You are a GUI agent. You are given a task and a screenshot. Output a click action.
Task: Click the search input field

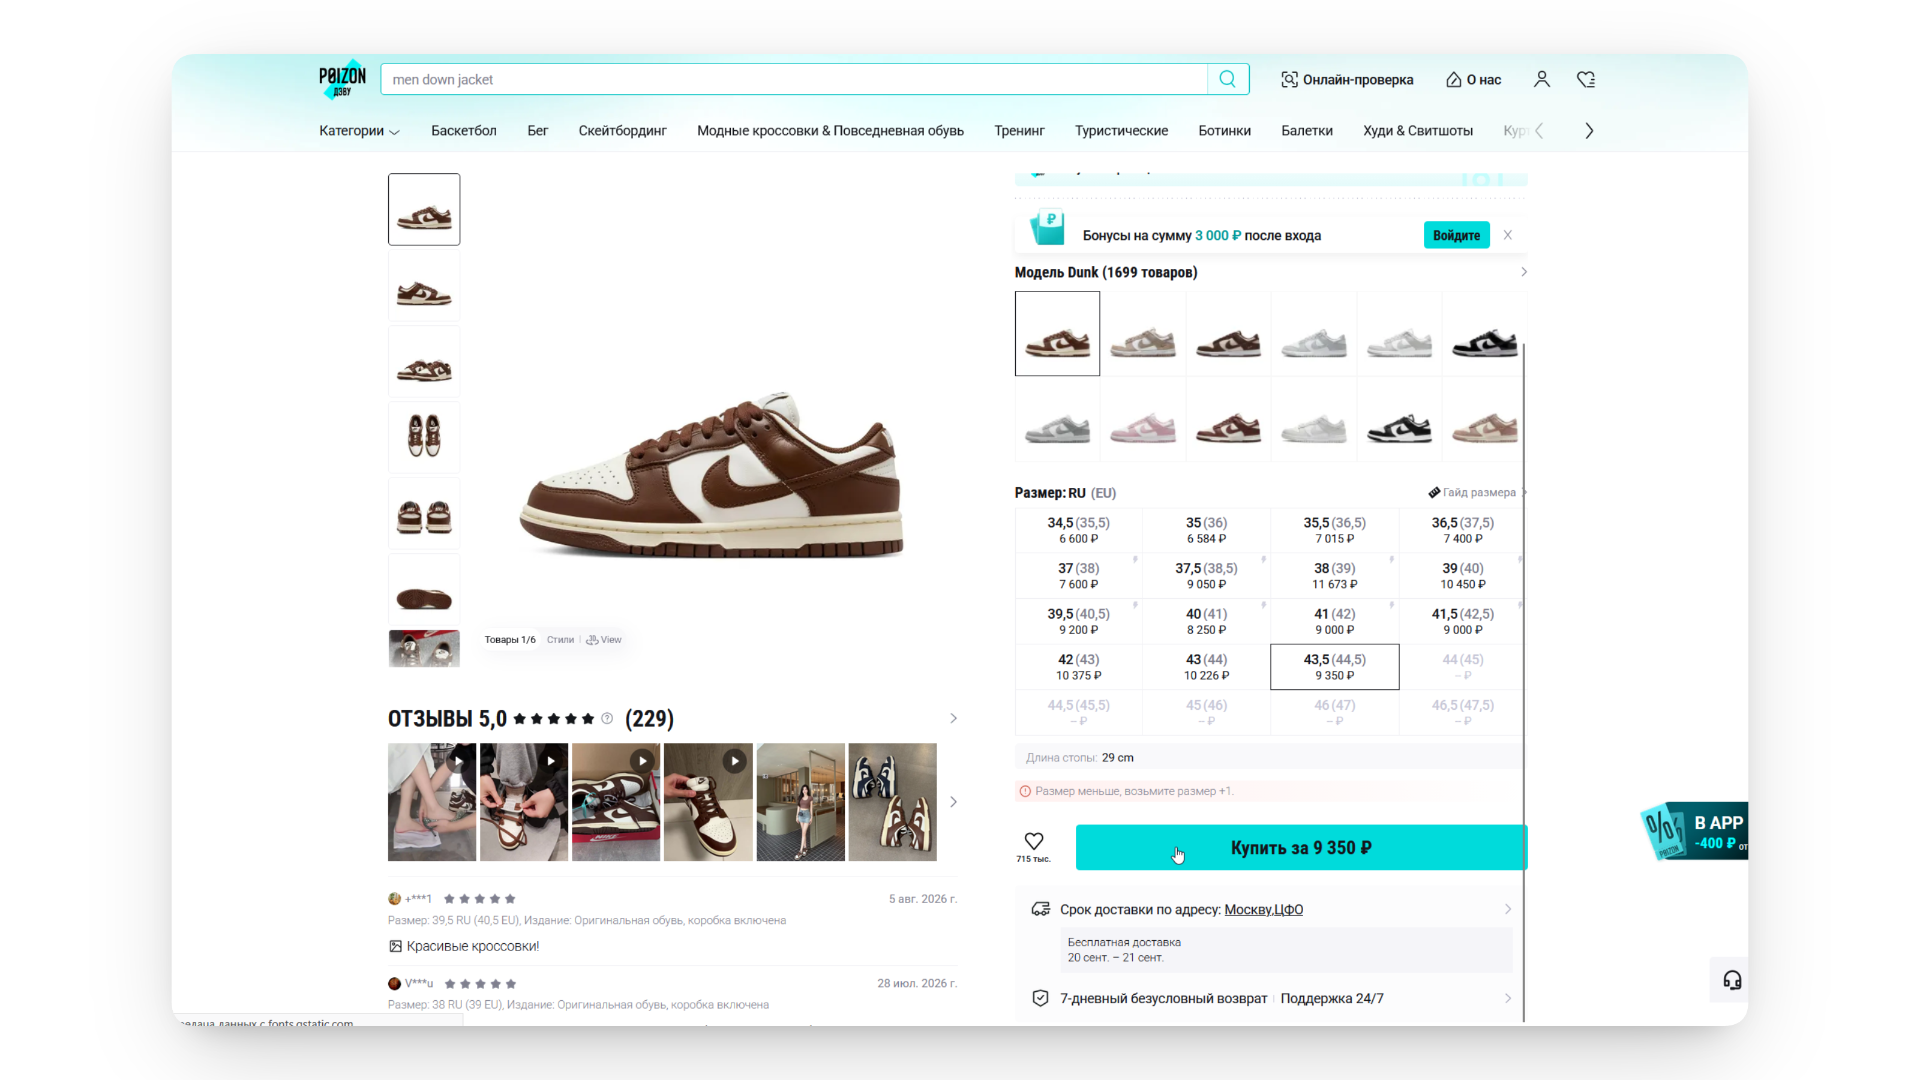tap(794, 79)
